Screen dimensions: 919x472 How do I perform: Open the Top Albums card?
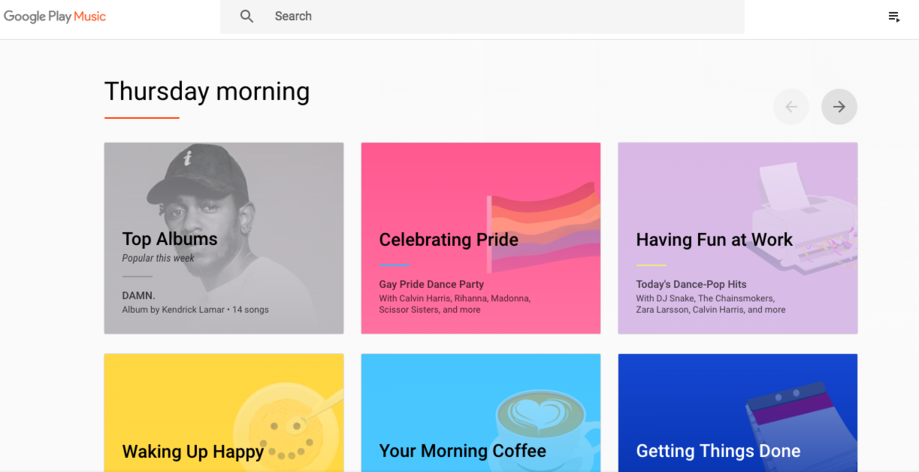point(224,238)
